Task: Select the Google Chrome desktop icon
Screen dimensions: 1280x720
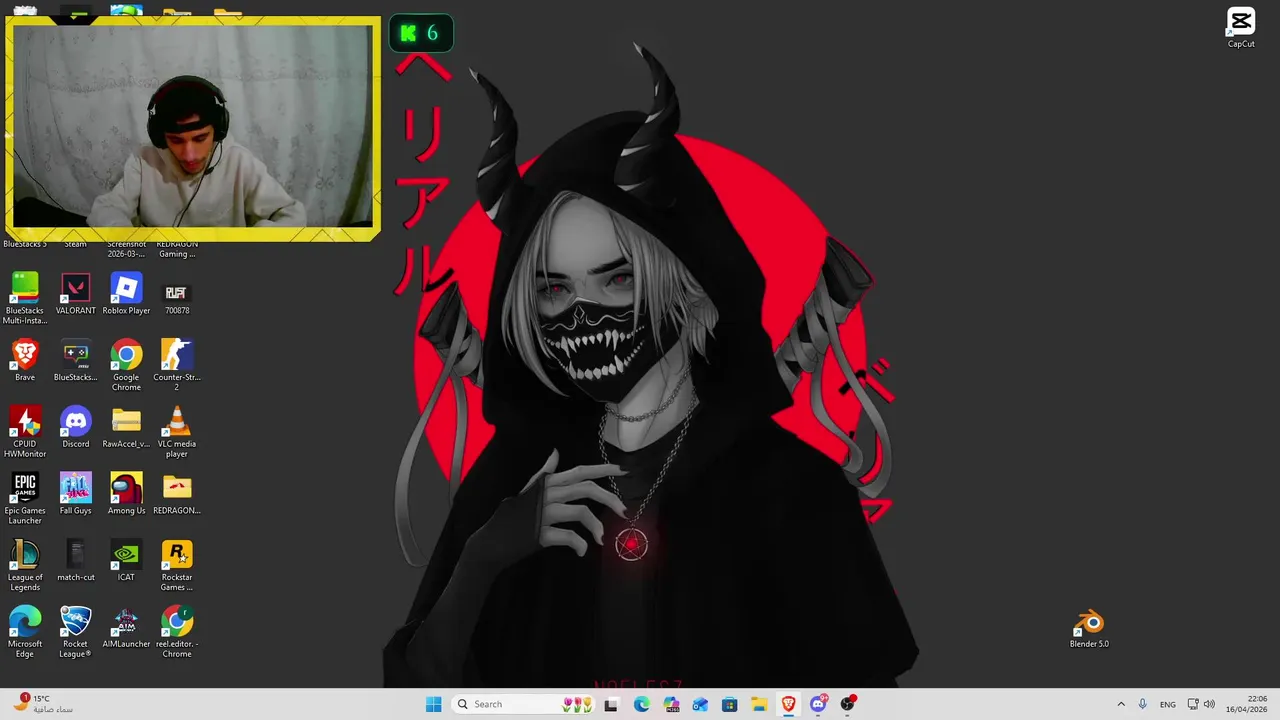Action: [x=126, y=365]
